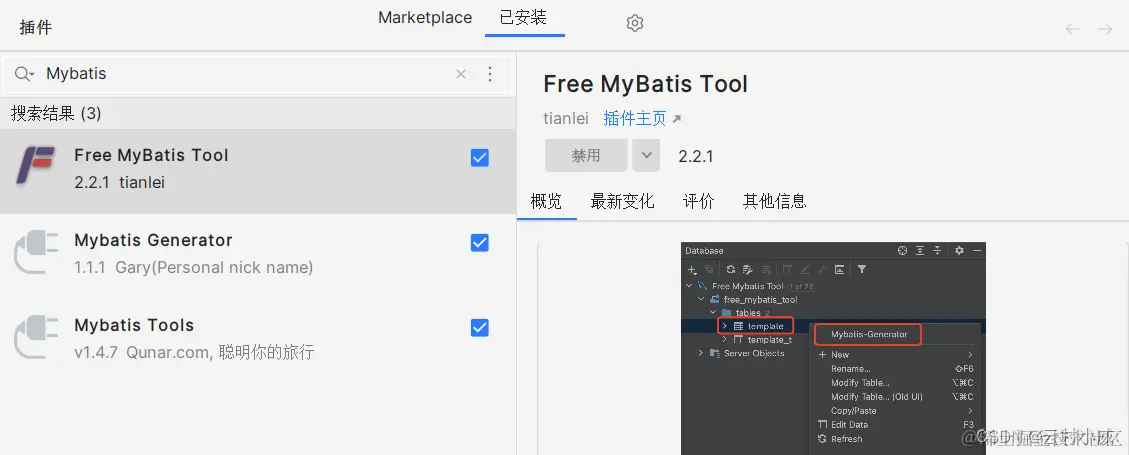Click Rename... in preview context menu
This screenshot has width=1129, height=455.
tap(850, 369)
